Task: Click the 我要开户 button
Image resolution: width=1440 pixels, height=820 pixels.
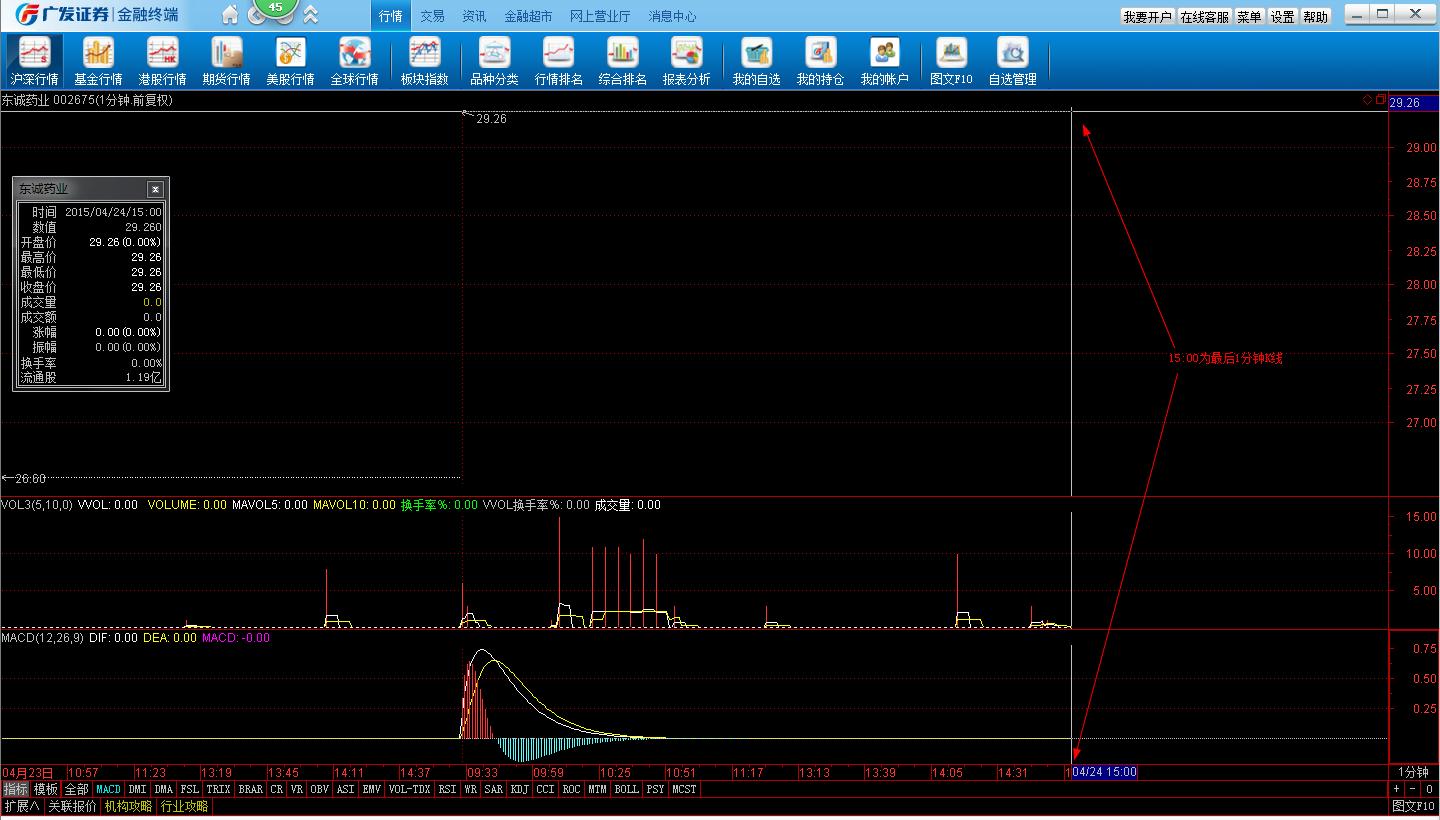Action: [x=1146, y=17]
